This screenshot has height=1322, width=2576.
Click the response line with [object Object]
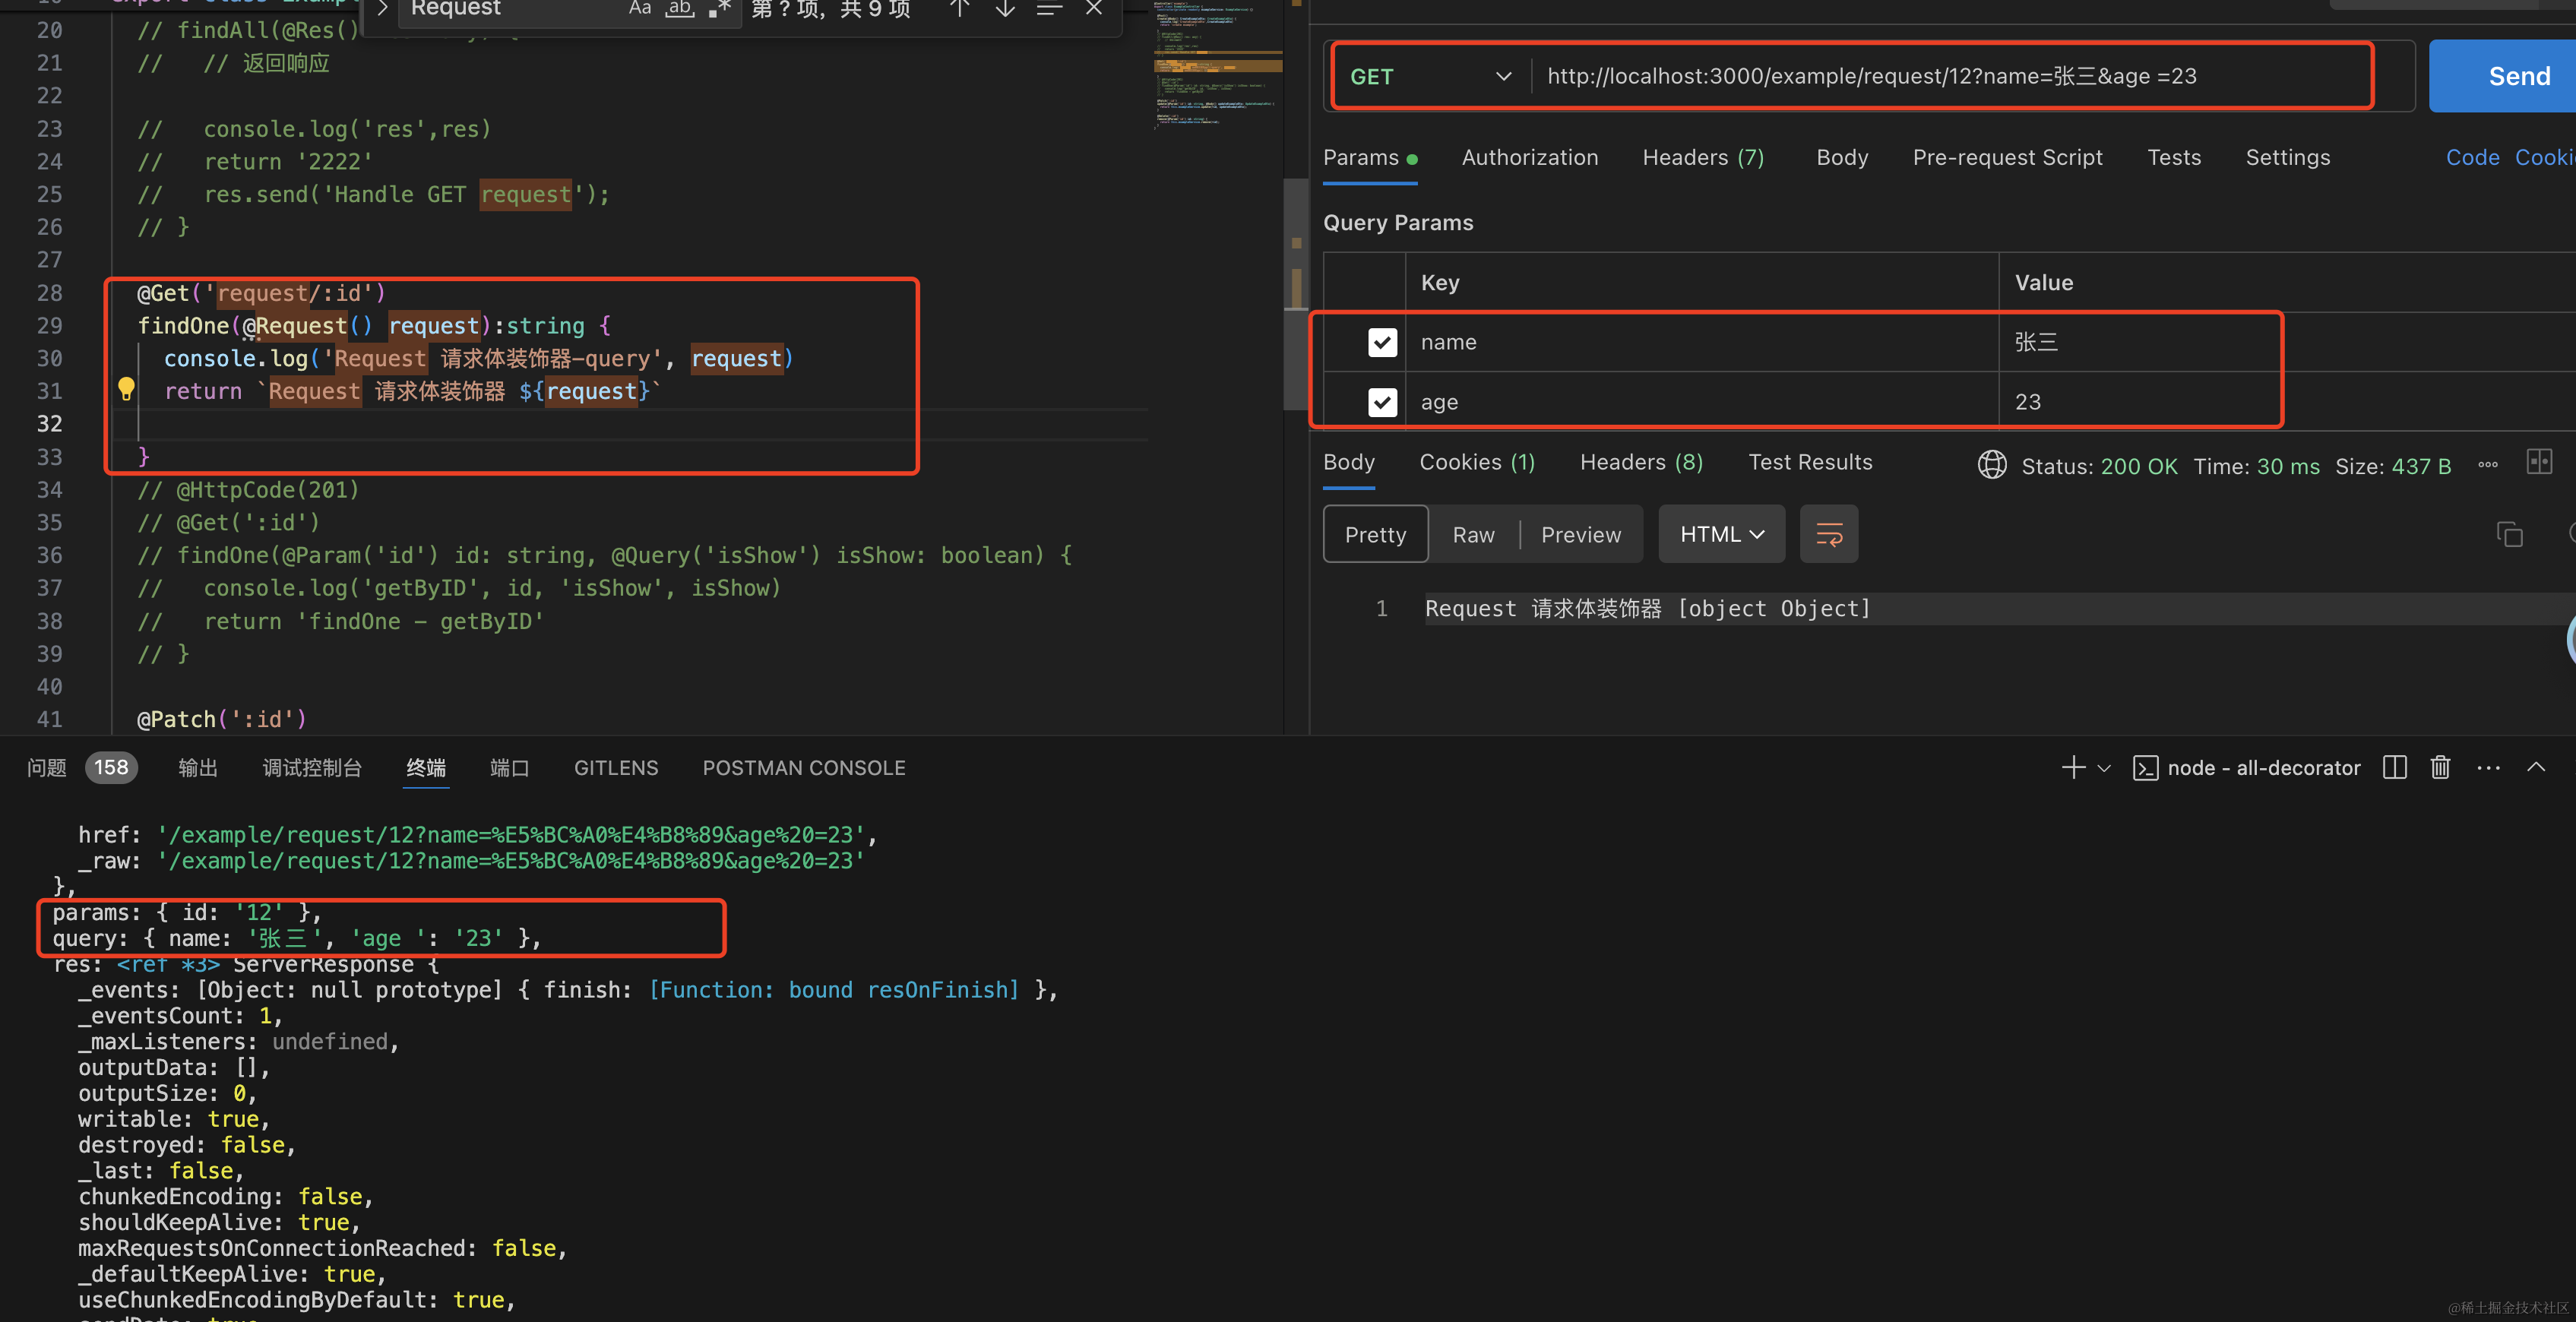[x=1647, y=609]
